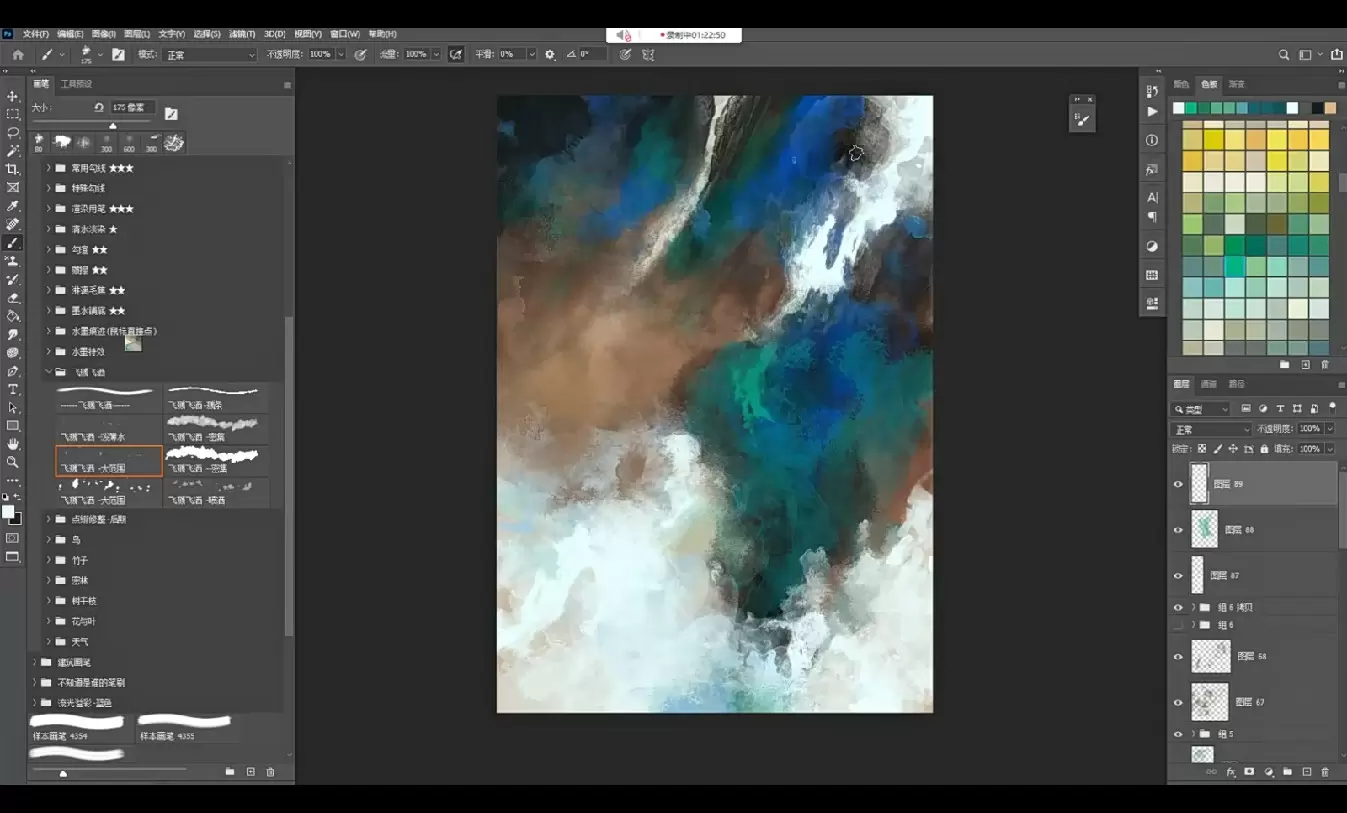
Task: Hide the 组 6 拷贝 group
Action: tap(1178, 607)
